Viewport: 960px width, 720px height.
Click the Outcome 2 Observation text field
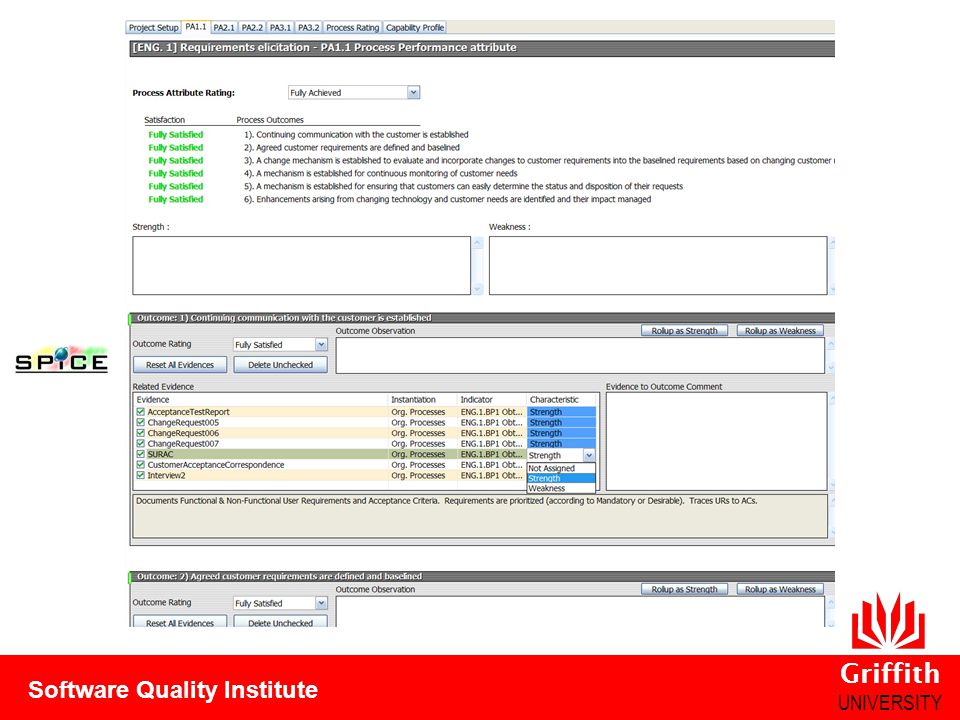click(x=580, y=612)
